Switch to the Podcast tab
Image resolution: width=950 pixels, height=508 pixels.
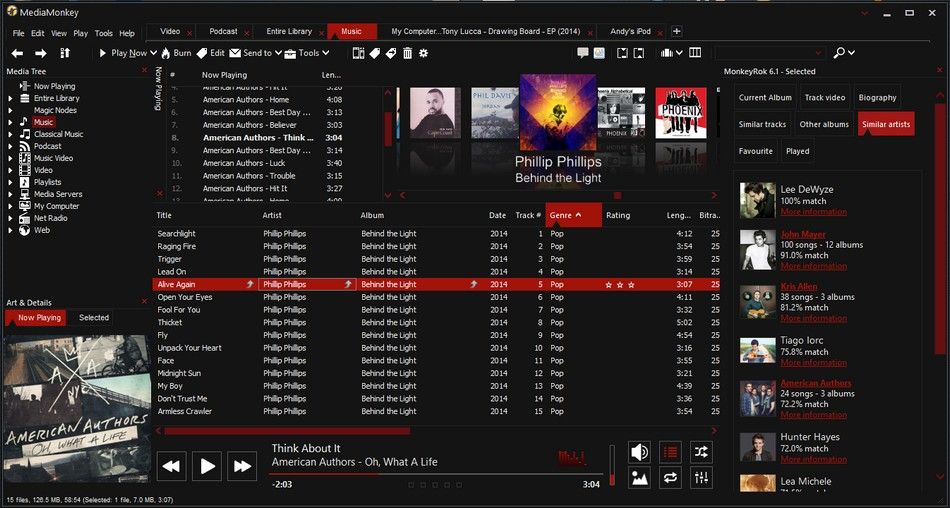pos(224,32)
